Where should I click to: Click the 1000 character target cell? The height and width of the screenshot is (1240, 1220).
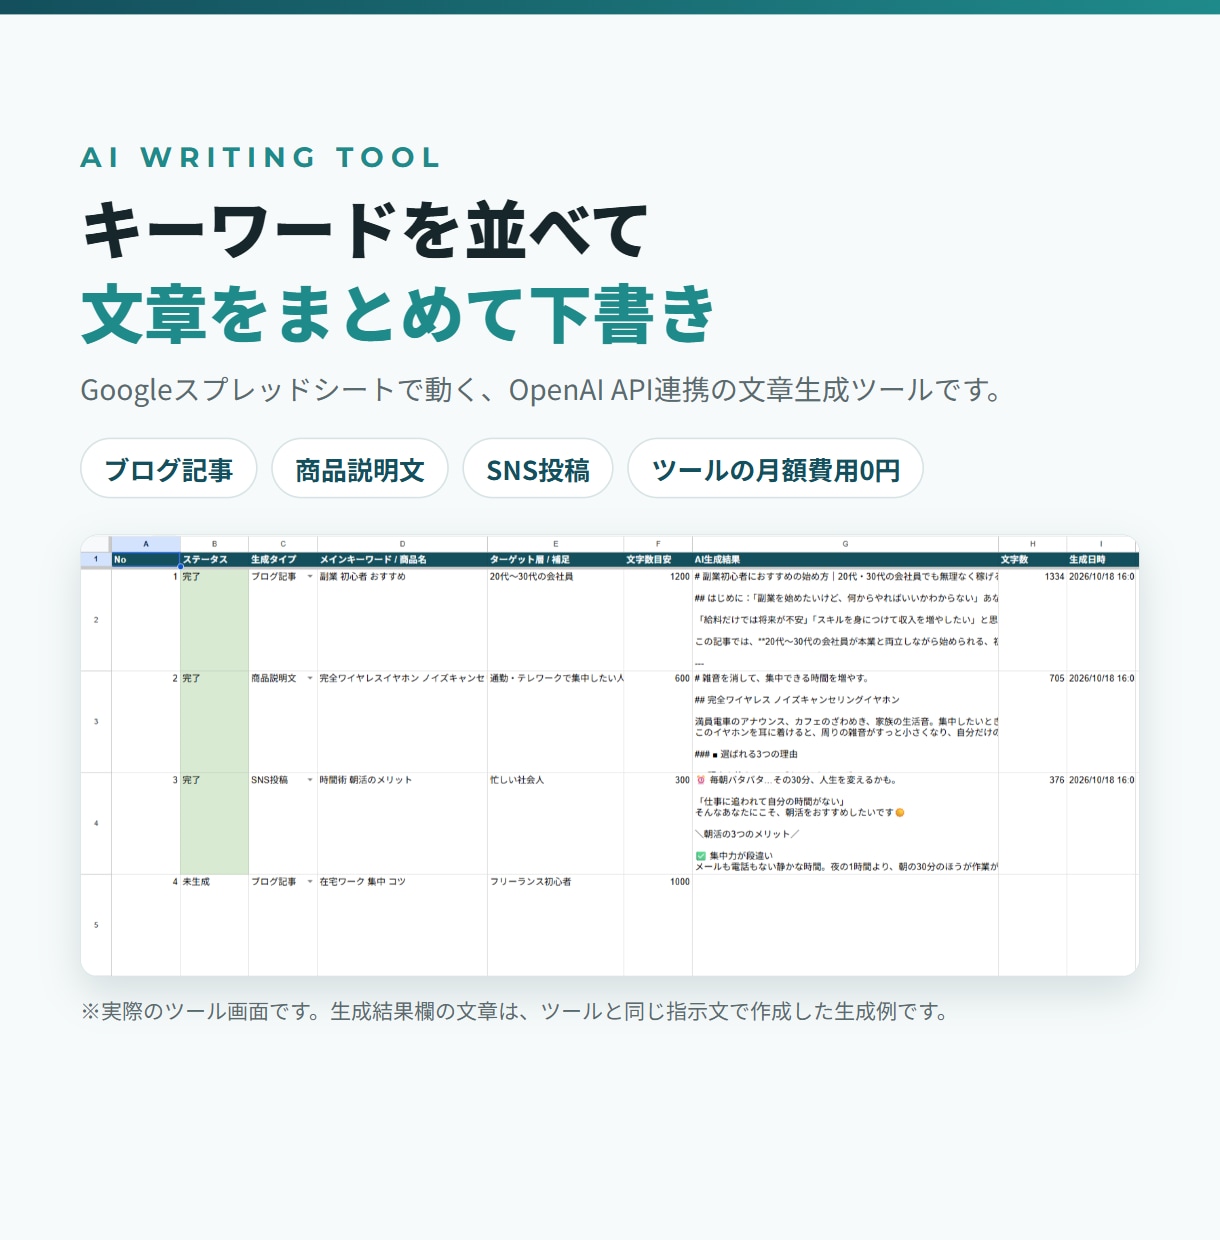[658, 925]
